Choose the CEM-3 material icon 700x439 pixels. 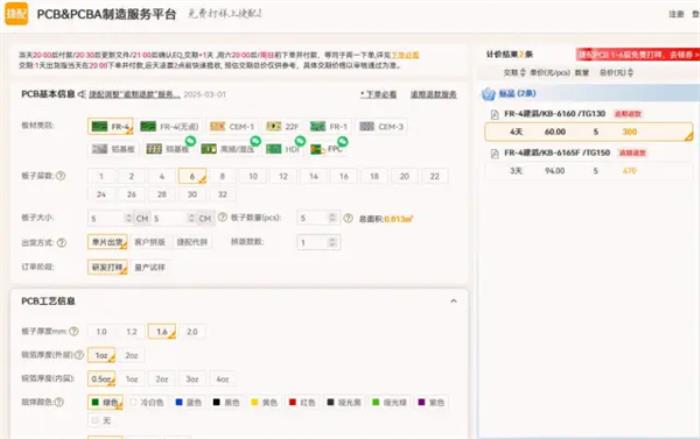(367, 126)
